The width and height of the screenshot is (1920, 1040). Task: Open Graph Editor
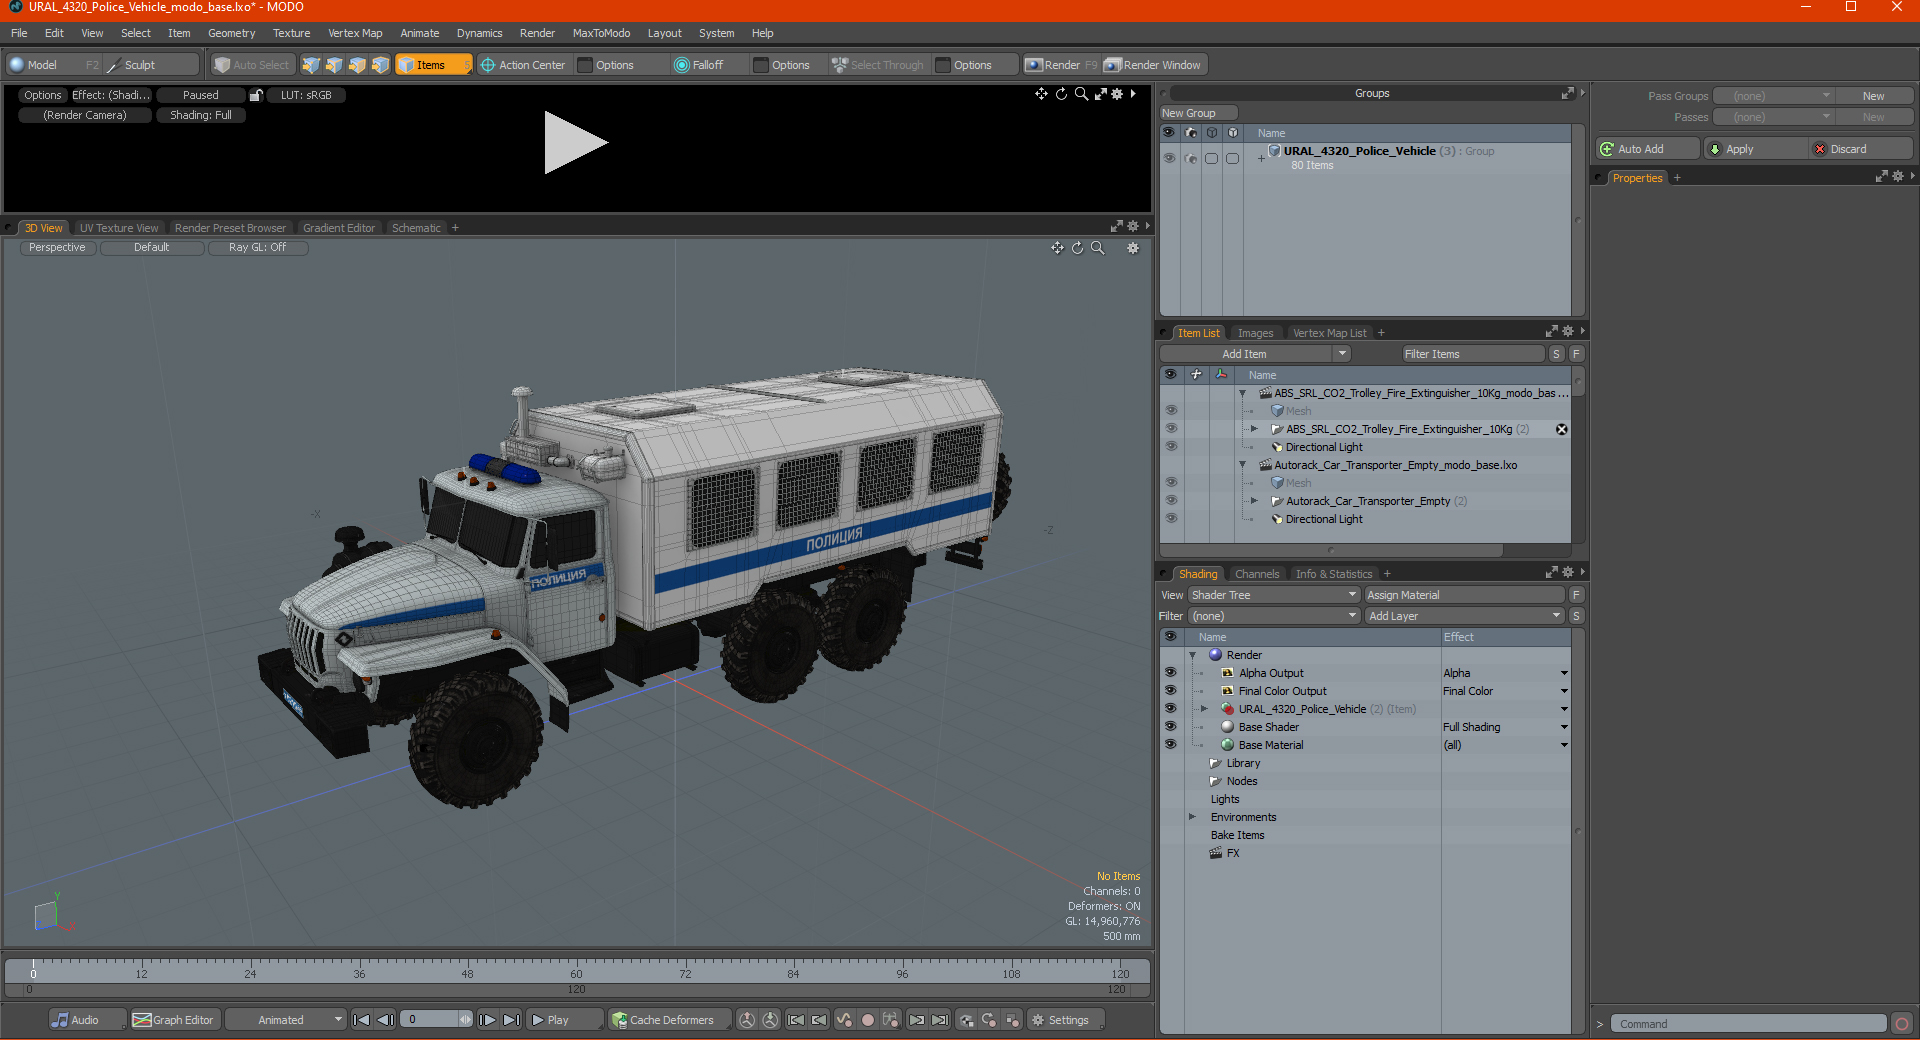173,1020
